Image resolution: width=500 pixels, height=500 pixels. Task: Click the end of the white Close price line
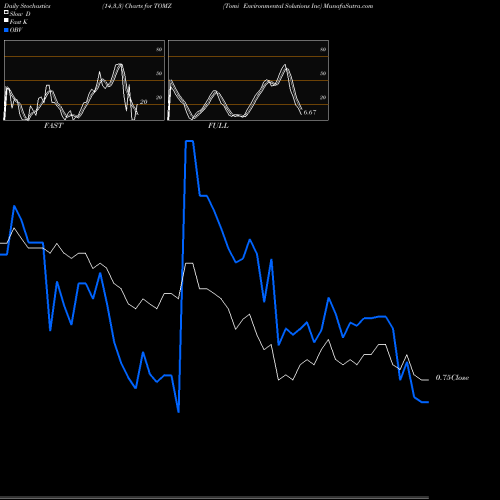428,380
